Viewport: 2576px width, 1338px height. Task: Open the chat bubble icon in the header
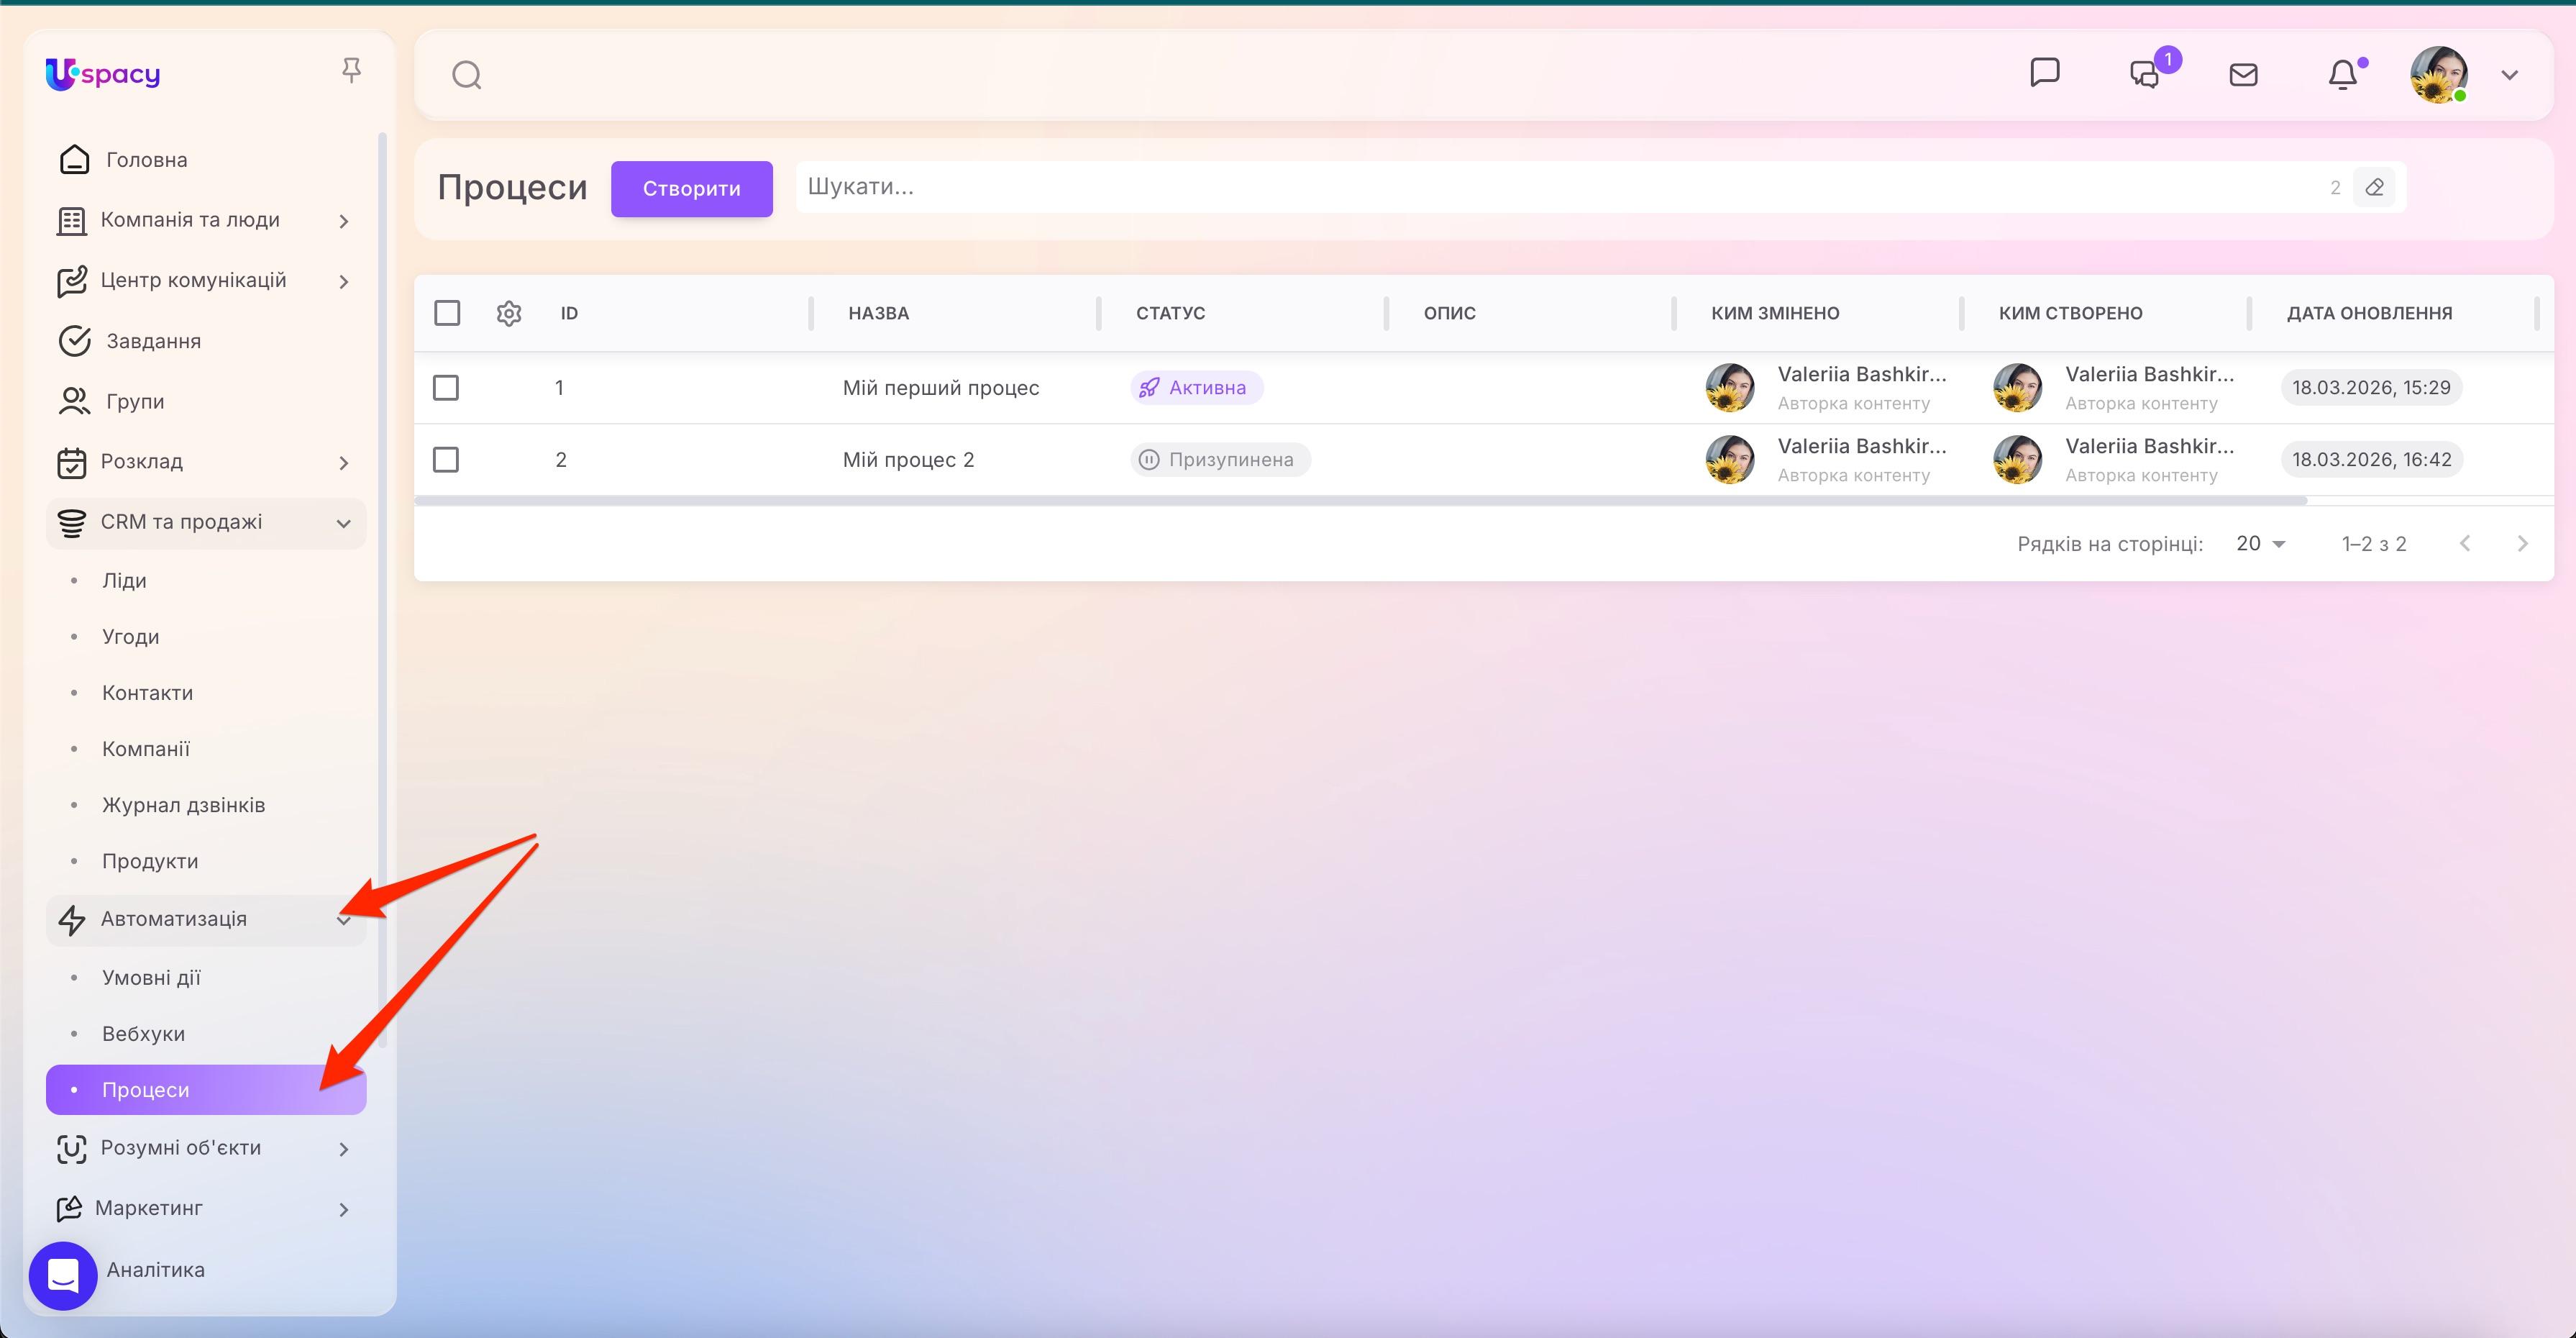click(2044, 73)
